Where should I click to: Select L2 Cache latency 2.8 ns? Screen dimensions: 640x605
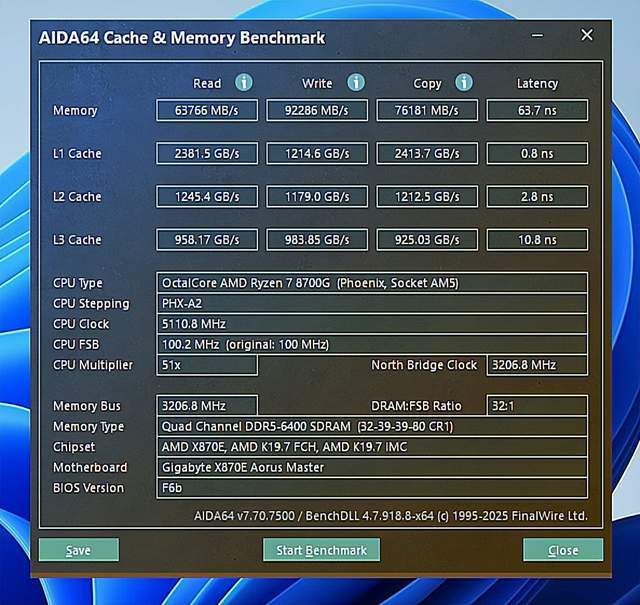point(537,197)
